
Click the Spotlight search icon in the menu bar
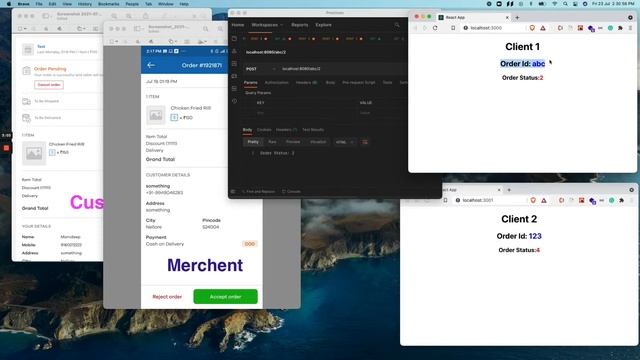[565, 4]
